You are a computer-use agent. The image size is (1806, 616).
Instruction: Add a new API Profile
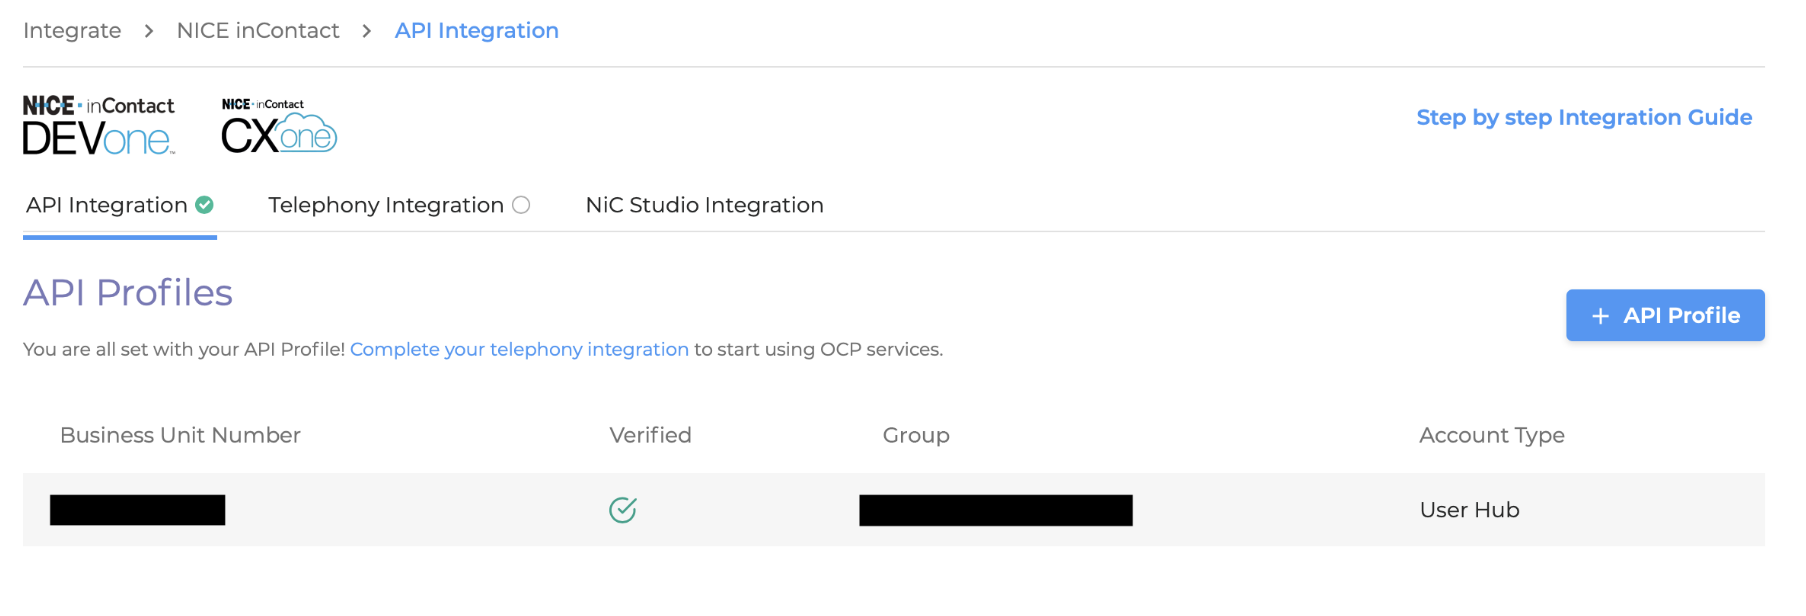coord(1664,315)
